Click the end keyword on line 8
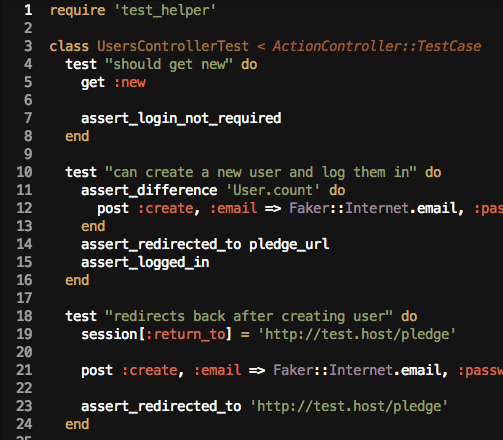 point(77,136)
